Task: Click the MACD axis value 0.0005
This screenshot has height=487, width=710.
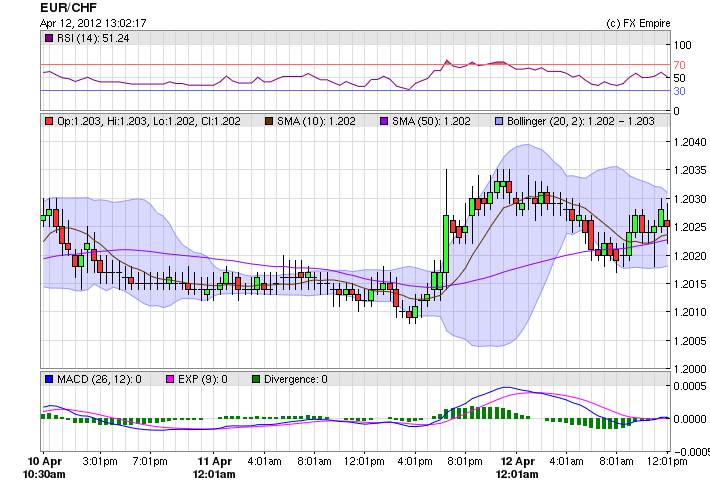Action: click(x=690, y=386)
